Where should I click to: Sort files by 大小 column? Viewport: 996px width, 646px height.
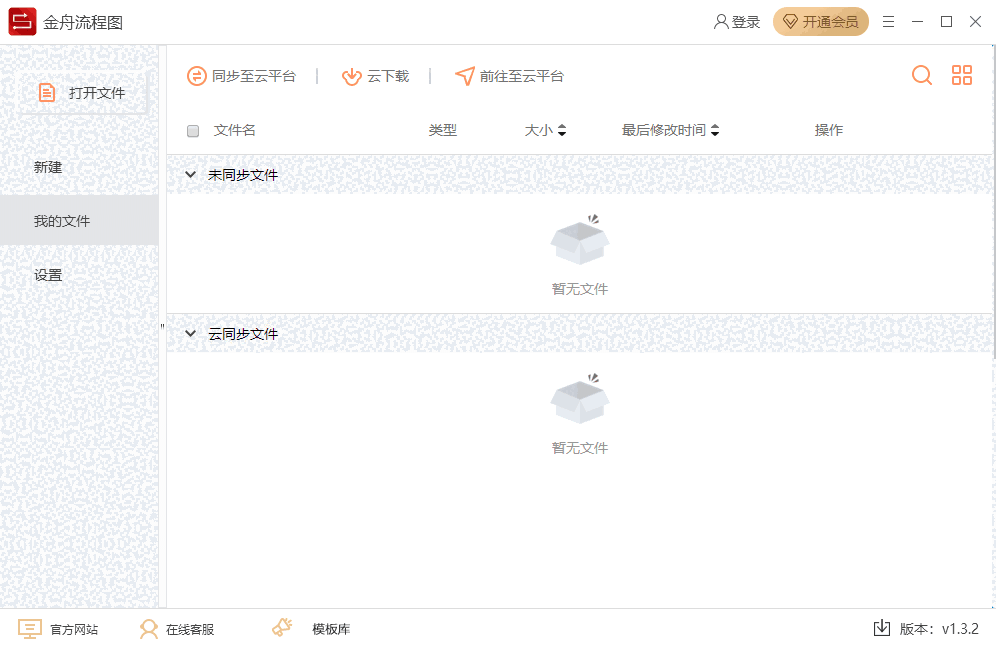[x=544, y=130]
